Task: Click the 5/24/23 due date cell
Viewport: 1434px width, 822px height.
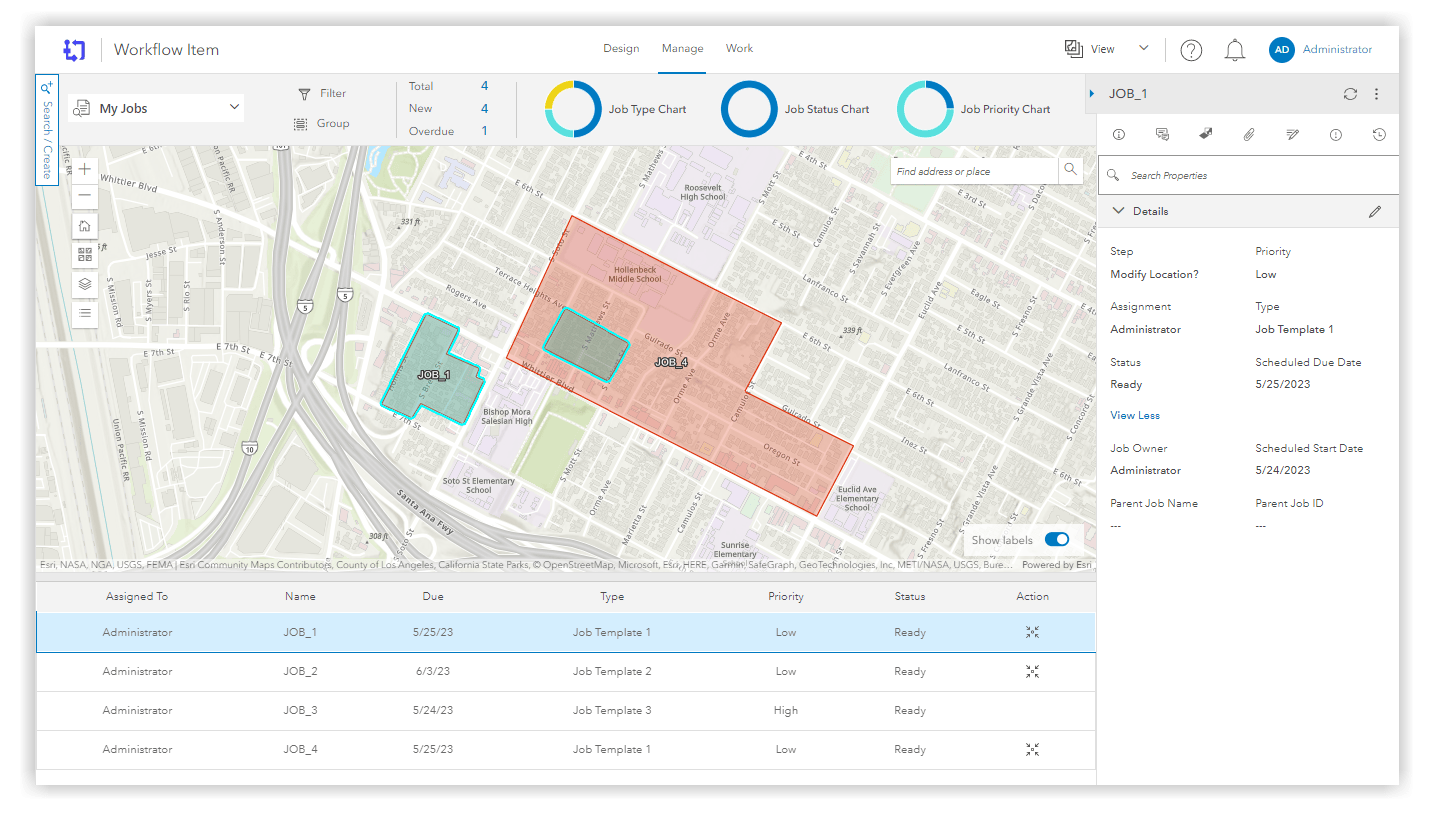Action: click(433, 710)
